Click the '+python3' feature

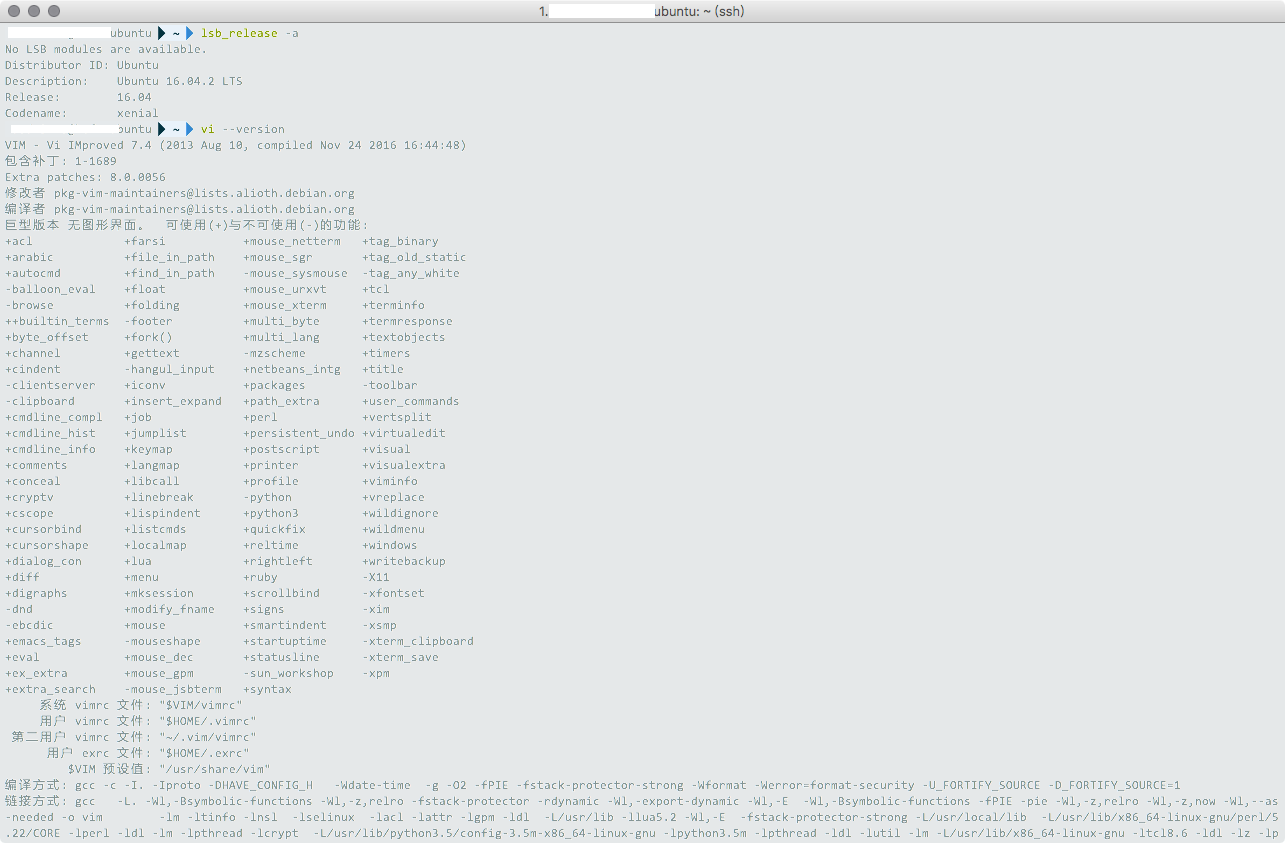pyautogui.click(x=271, y=513)
